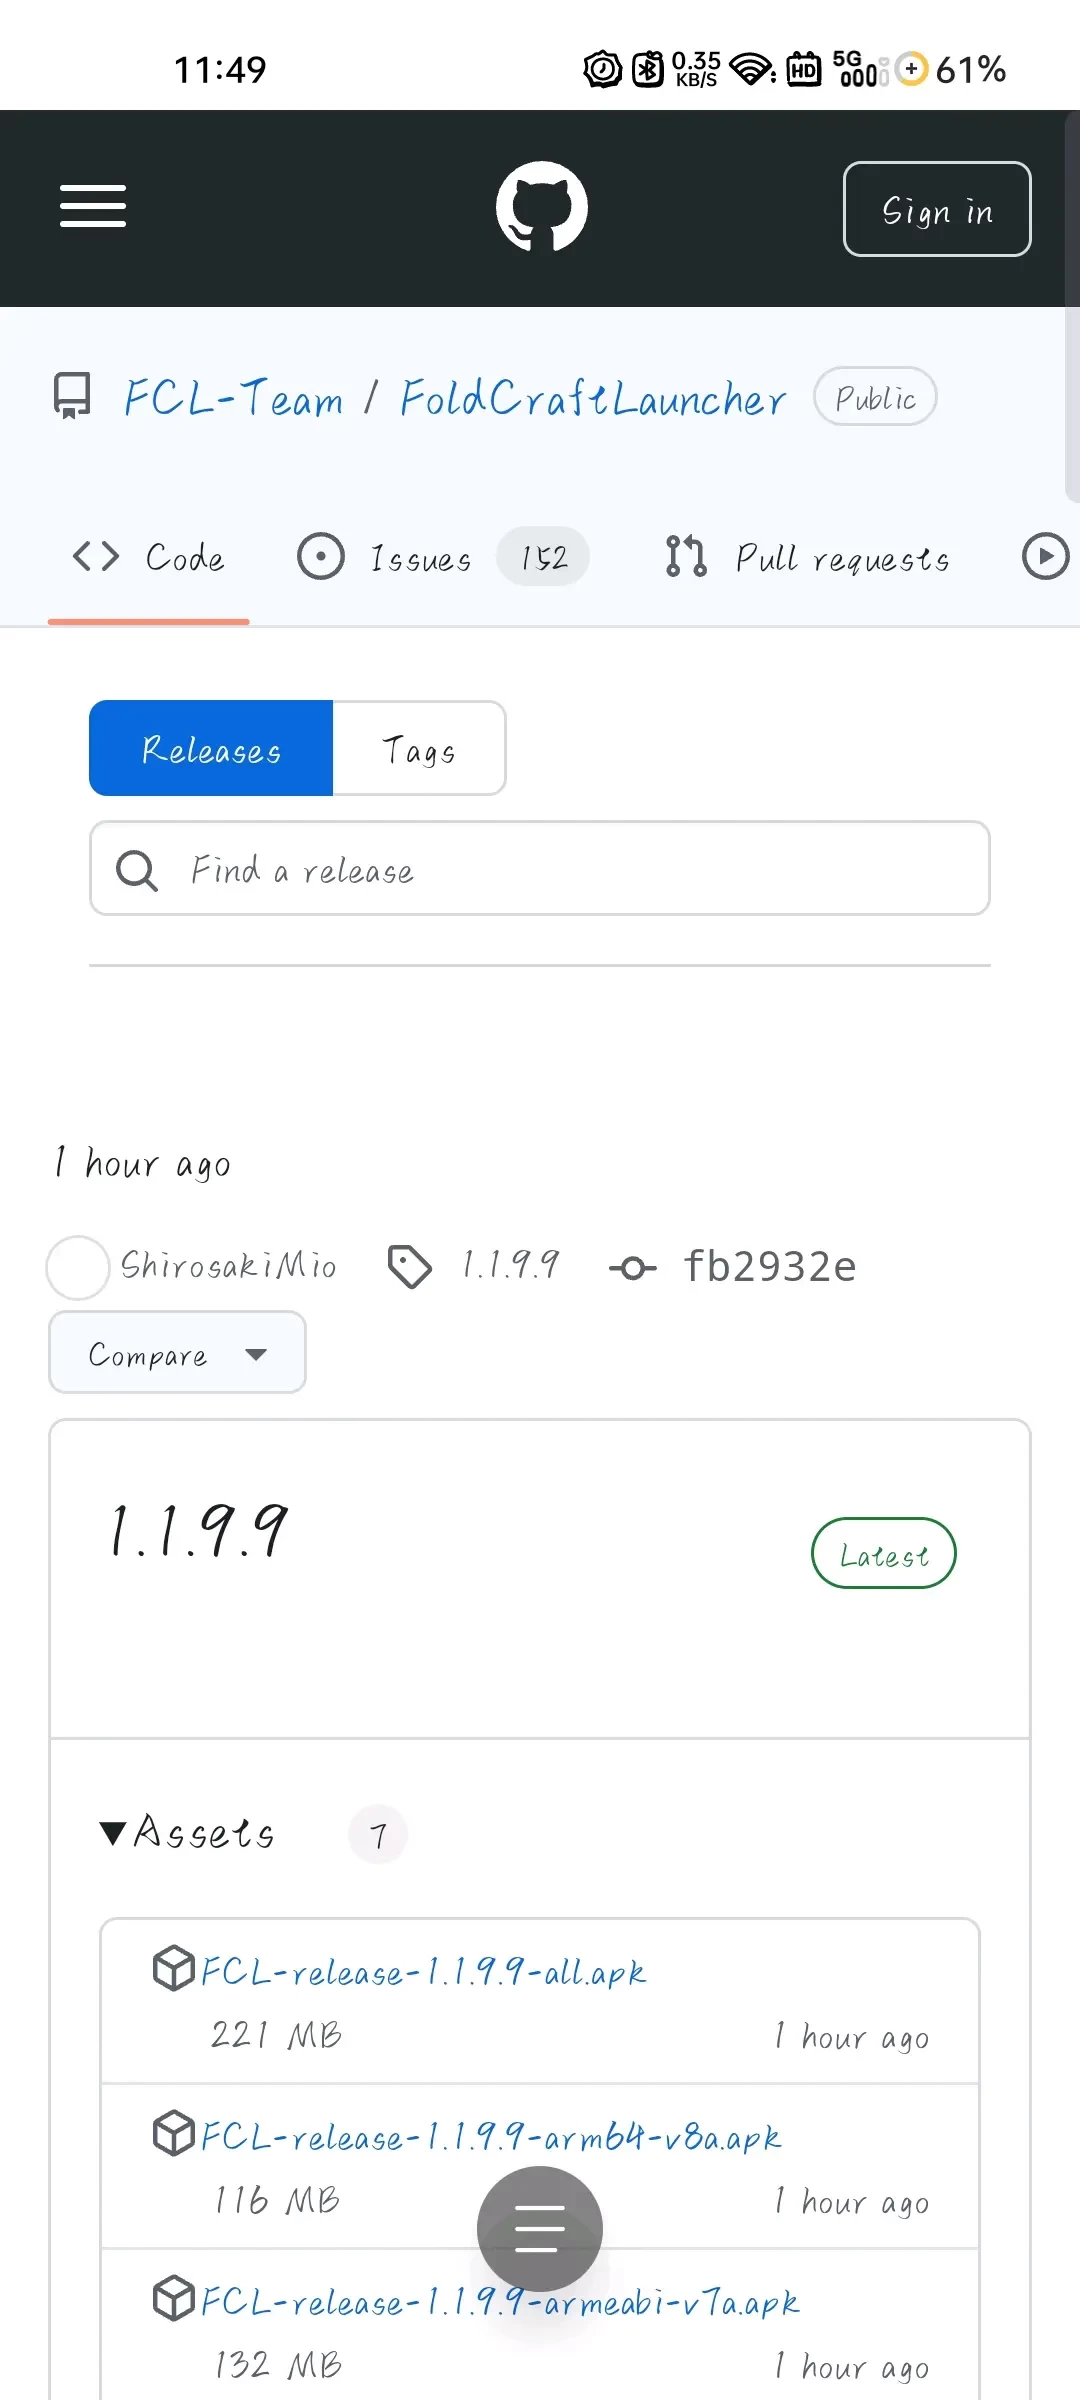Expand the Compare dropdown

[x=177, y=1353]
